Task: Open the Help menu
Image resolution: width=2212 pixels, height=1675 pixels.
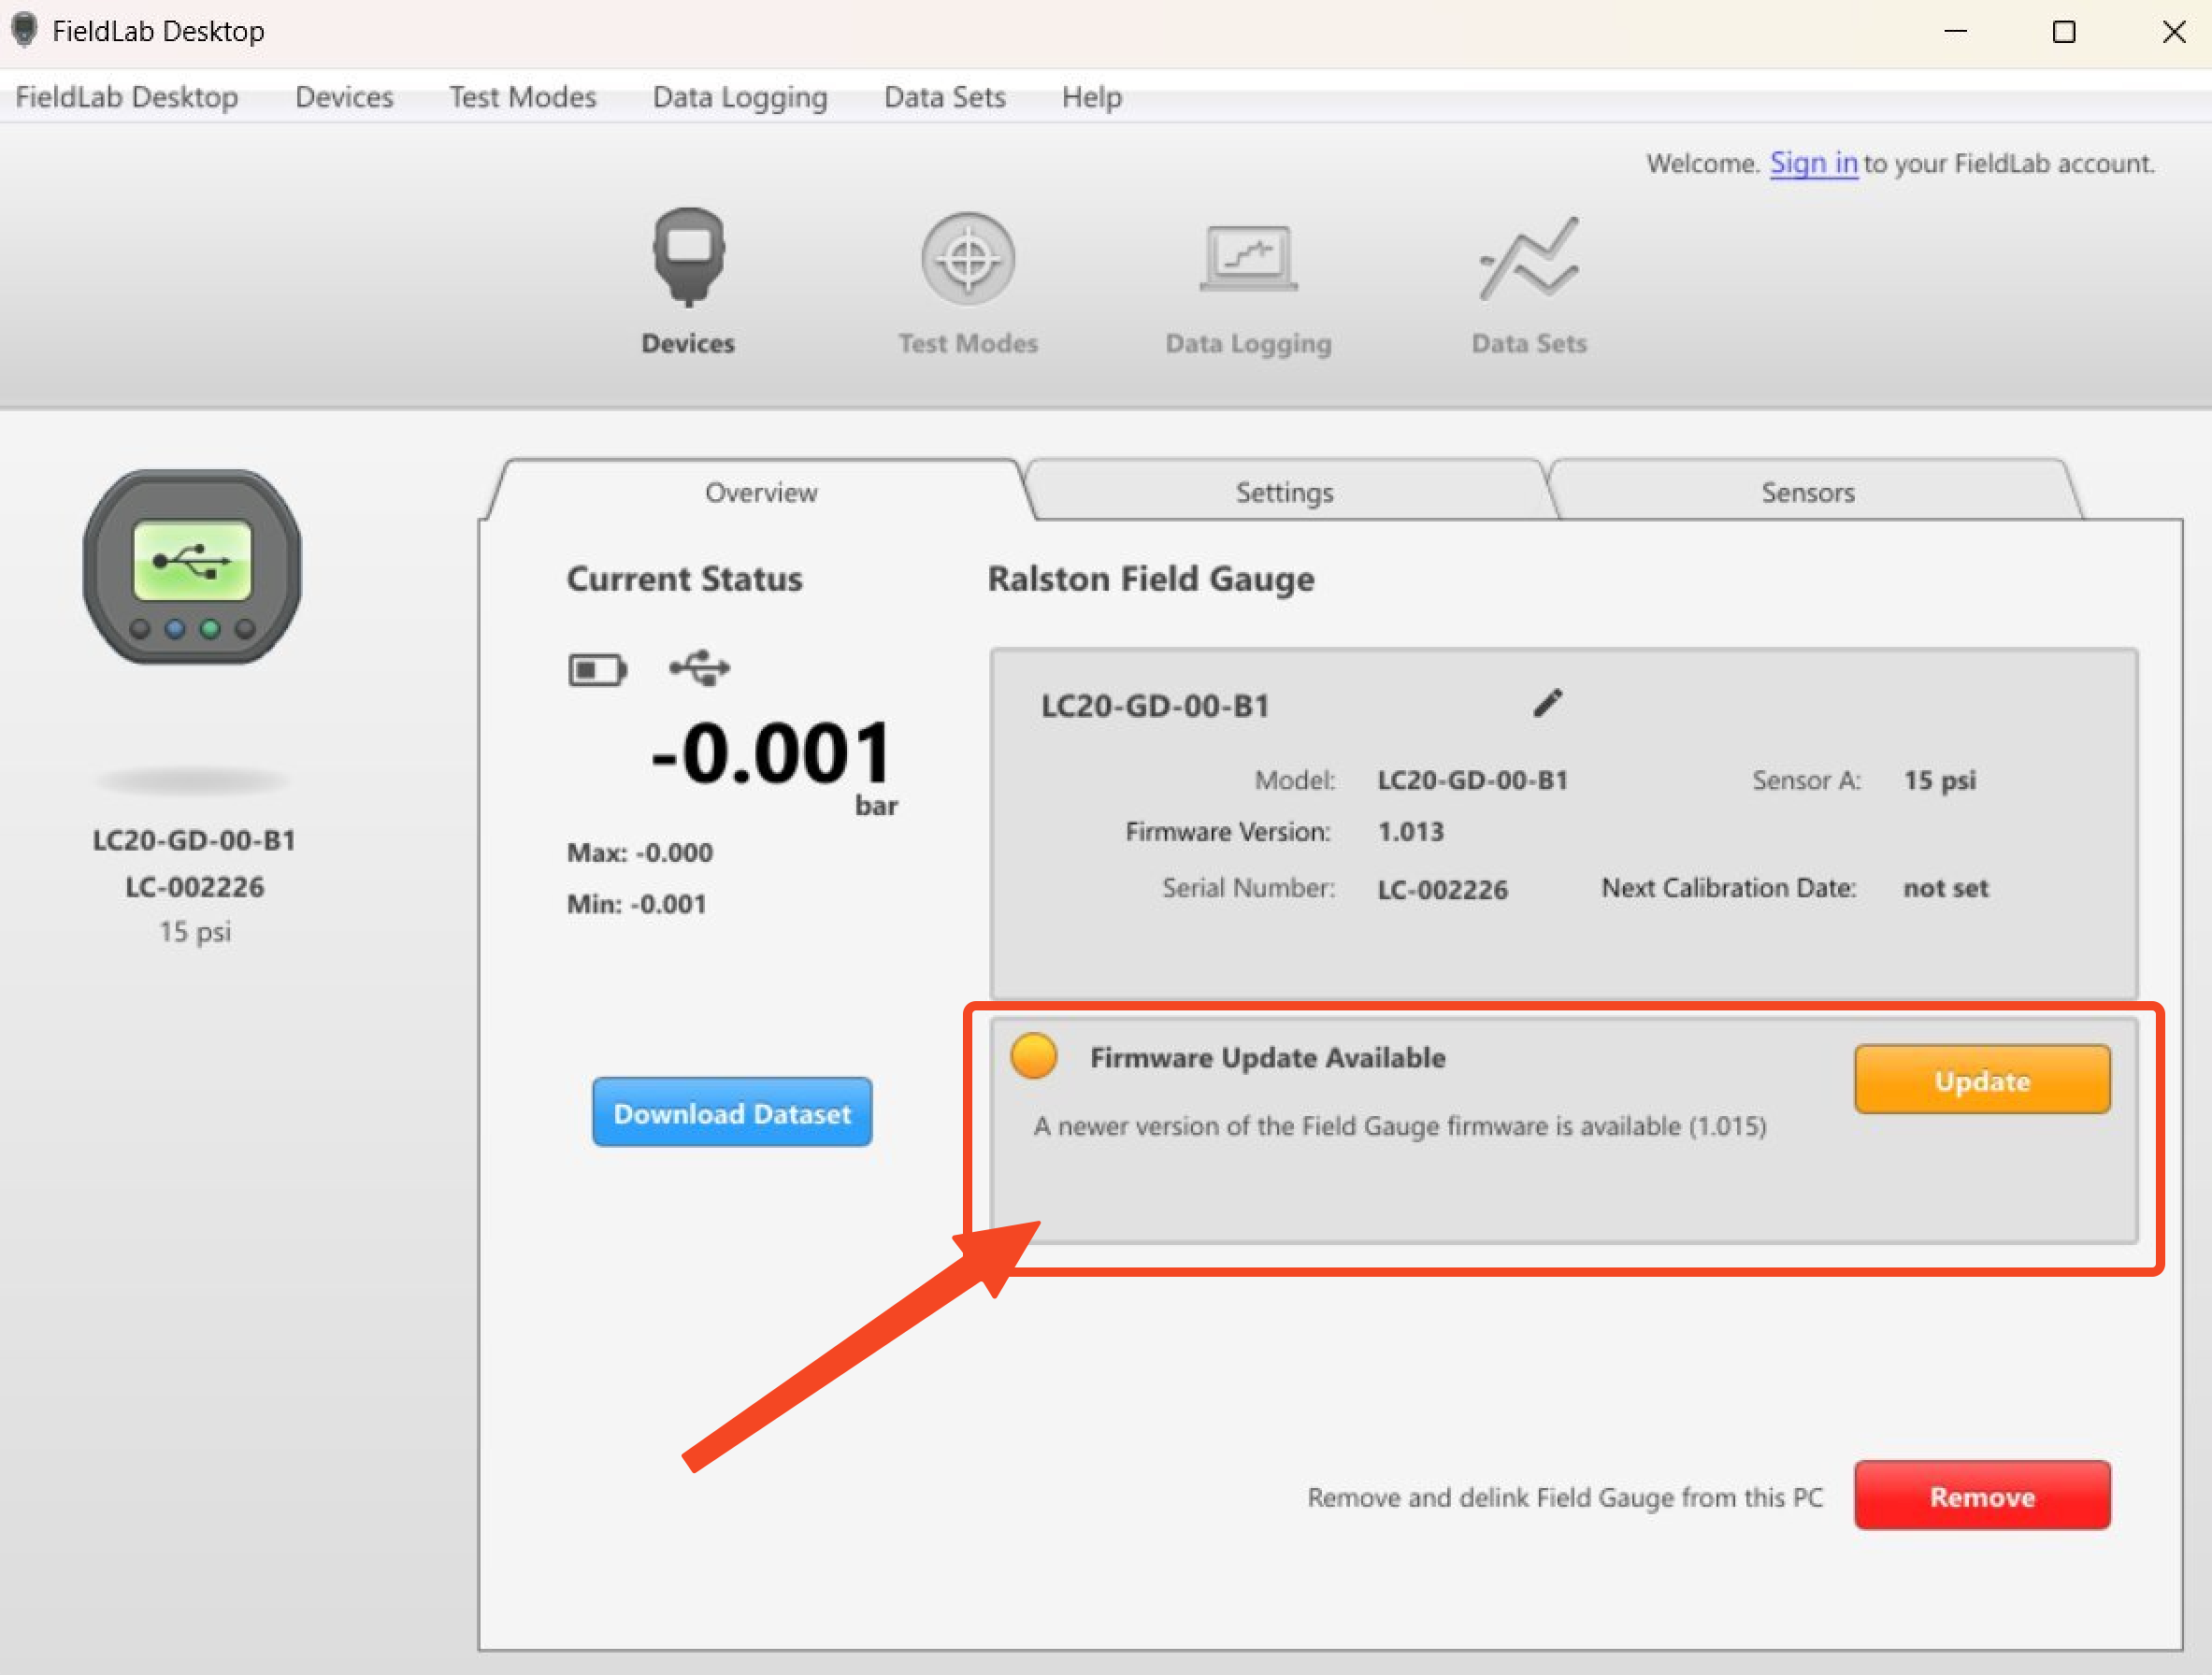Action: click(1091, 97)
